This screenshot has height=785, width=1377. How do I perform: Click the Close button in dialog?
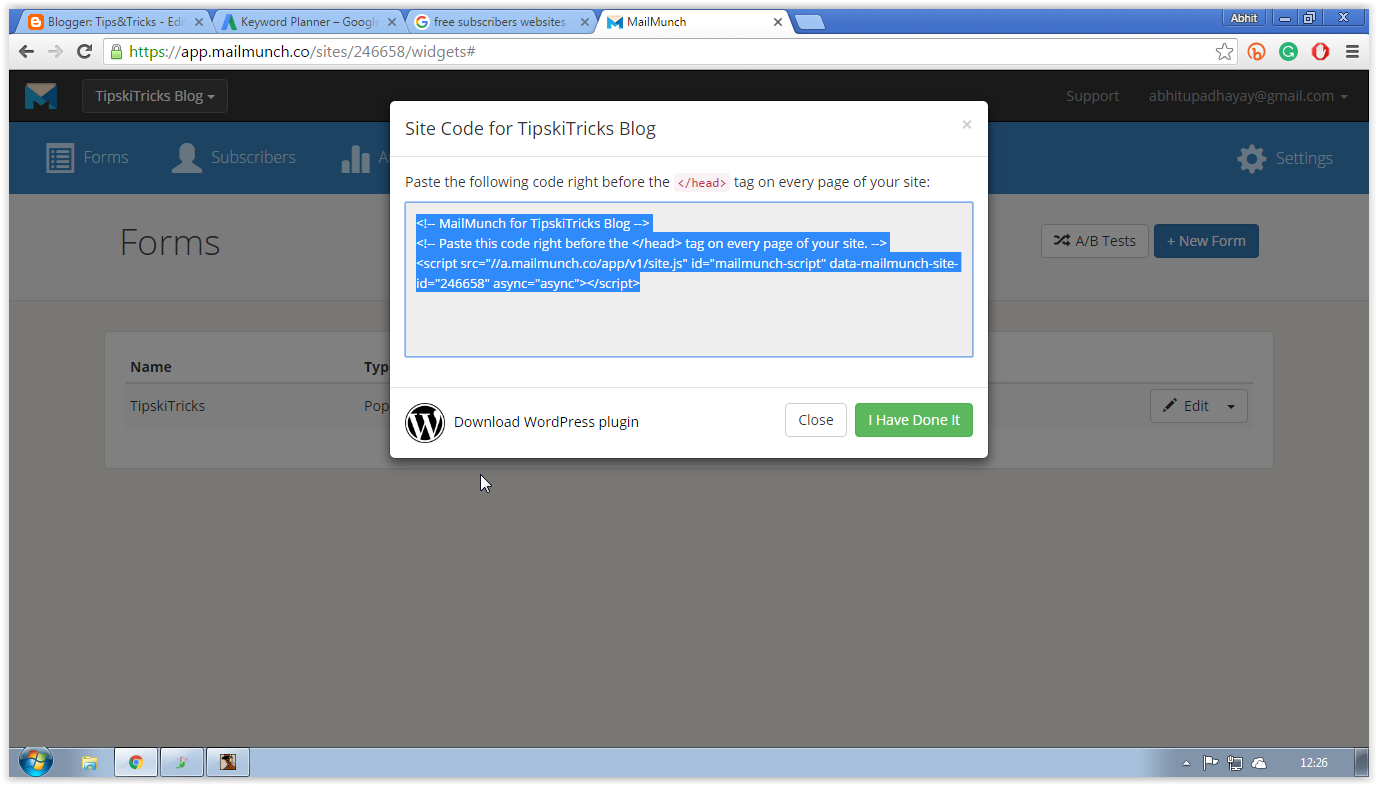click(816, 420)
